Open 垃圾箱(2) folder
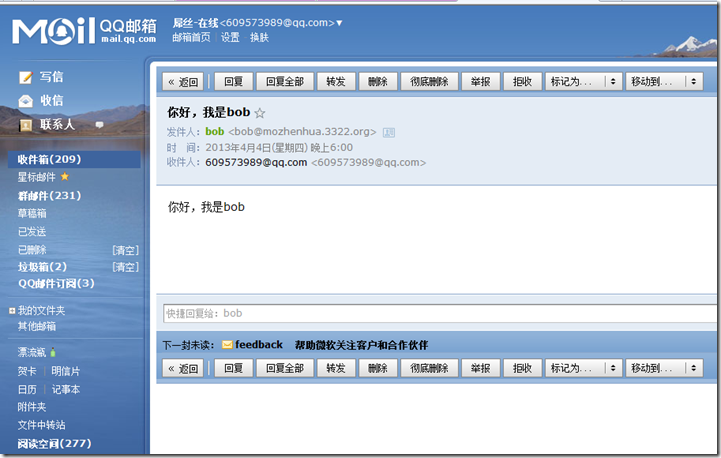Image resolution: width=721 pixels, height=458 pixels. click(x=42, y=267)
